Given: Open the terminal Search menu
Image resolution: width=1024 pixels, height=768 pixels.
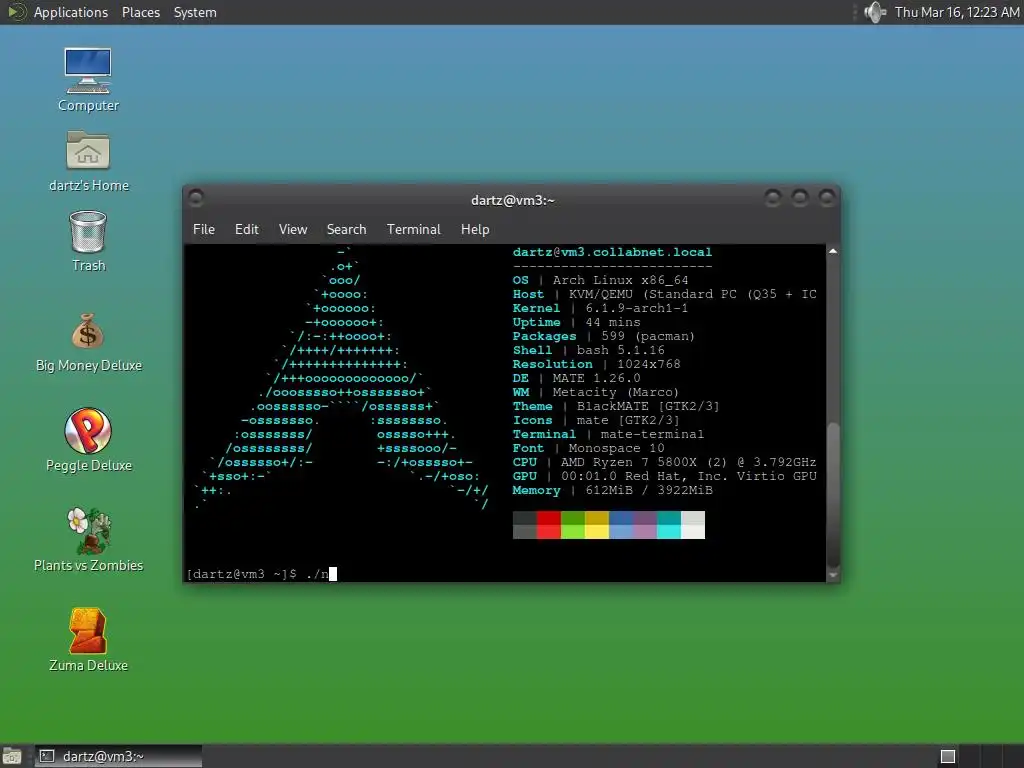Looking at the screenshot, I should 346,229.
